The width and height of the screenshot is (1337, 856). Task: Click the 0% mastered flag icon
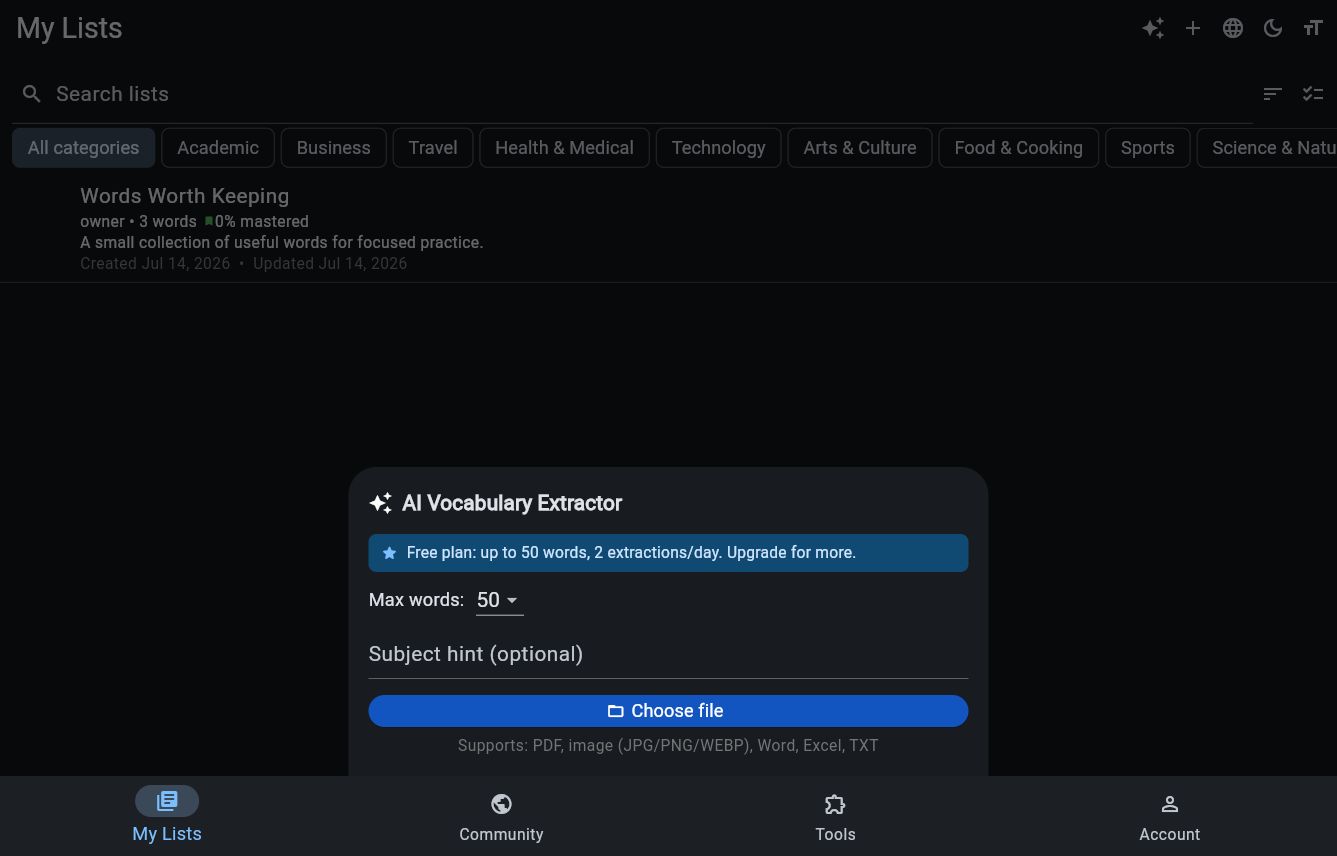pyautogui.click(x=208, y=222)
